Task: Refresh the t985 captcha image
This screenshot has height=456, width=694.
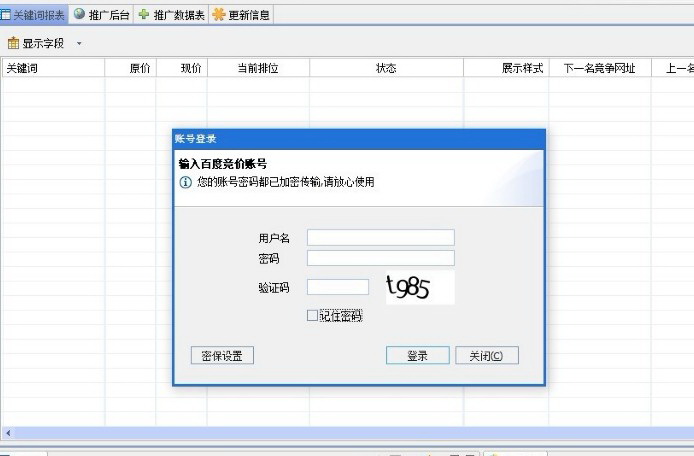Action: coord(420,287)
